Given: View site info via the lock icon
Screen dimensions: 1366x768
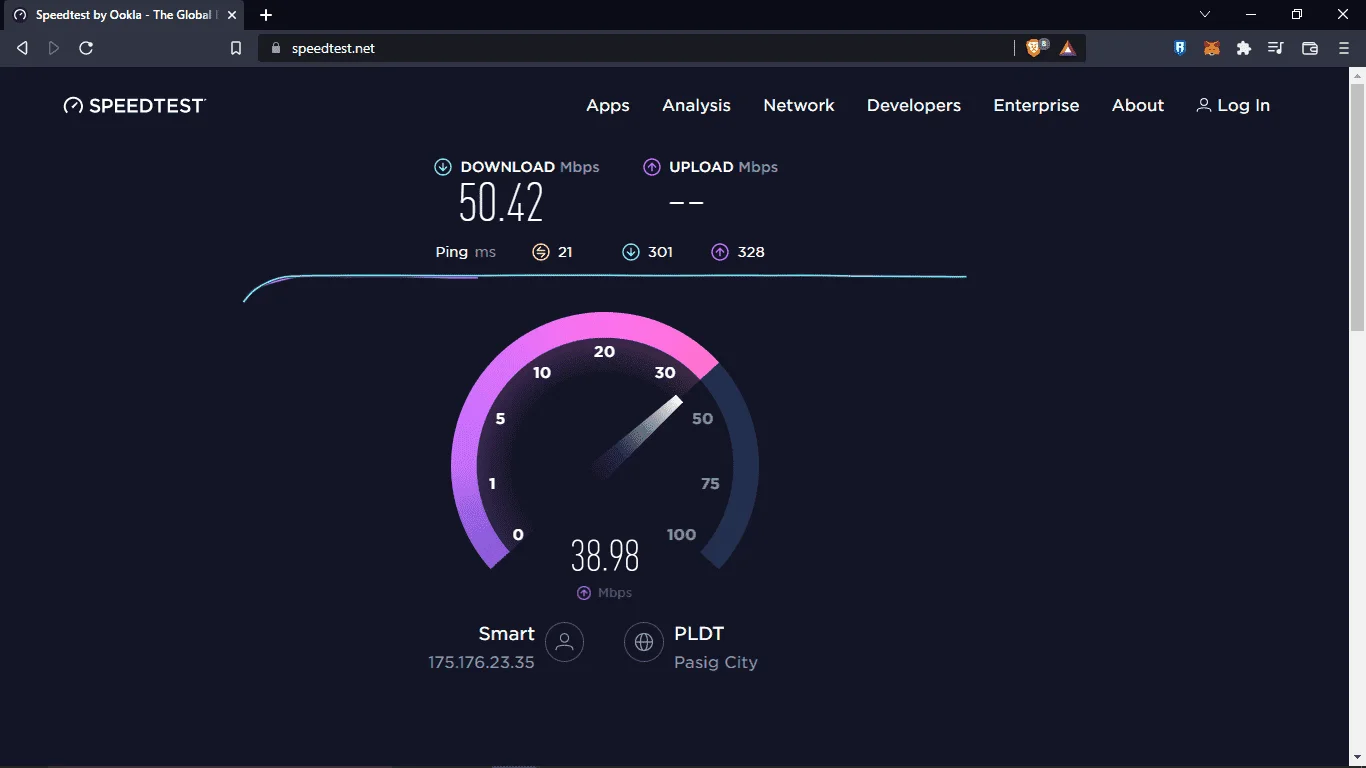Looking at the screenshot, I should (x=276, y=48).
